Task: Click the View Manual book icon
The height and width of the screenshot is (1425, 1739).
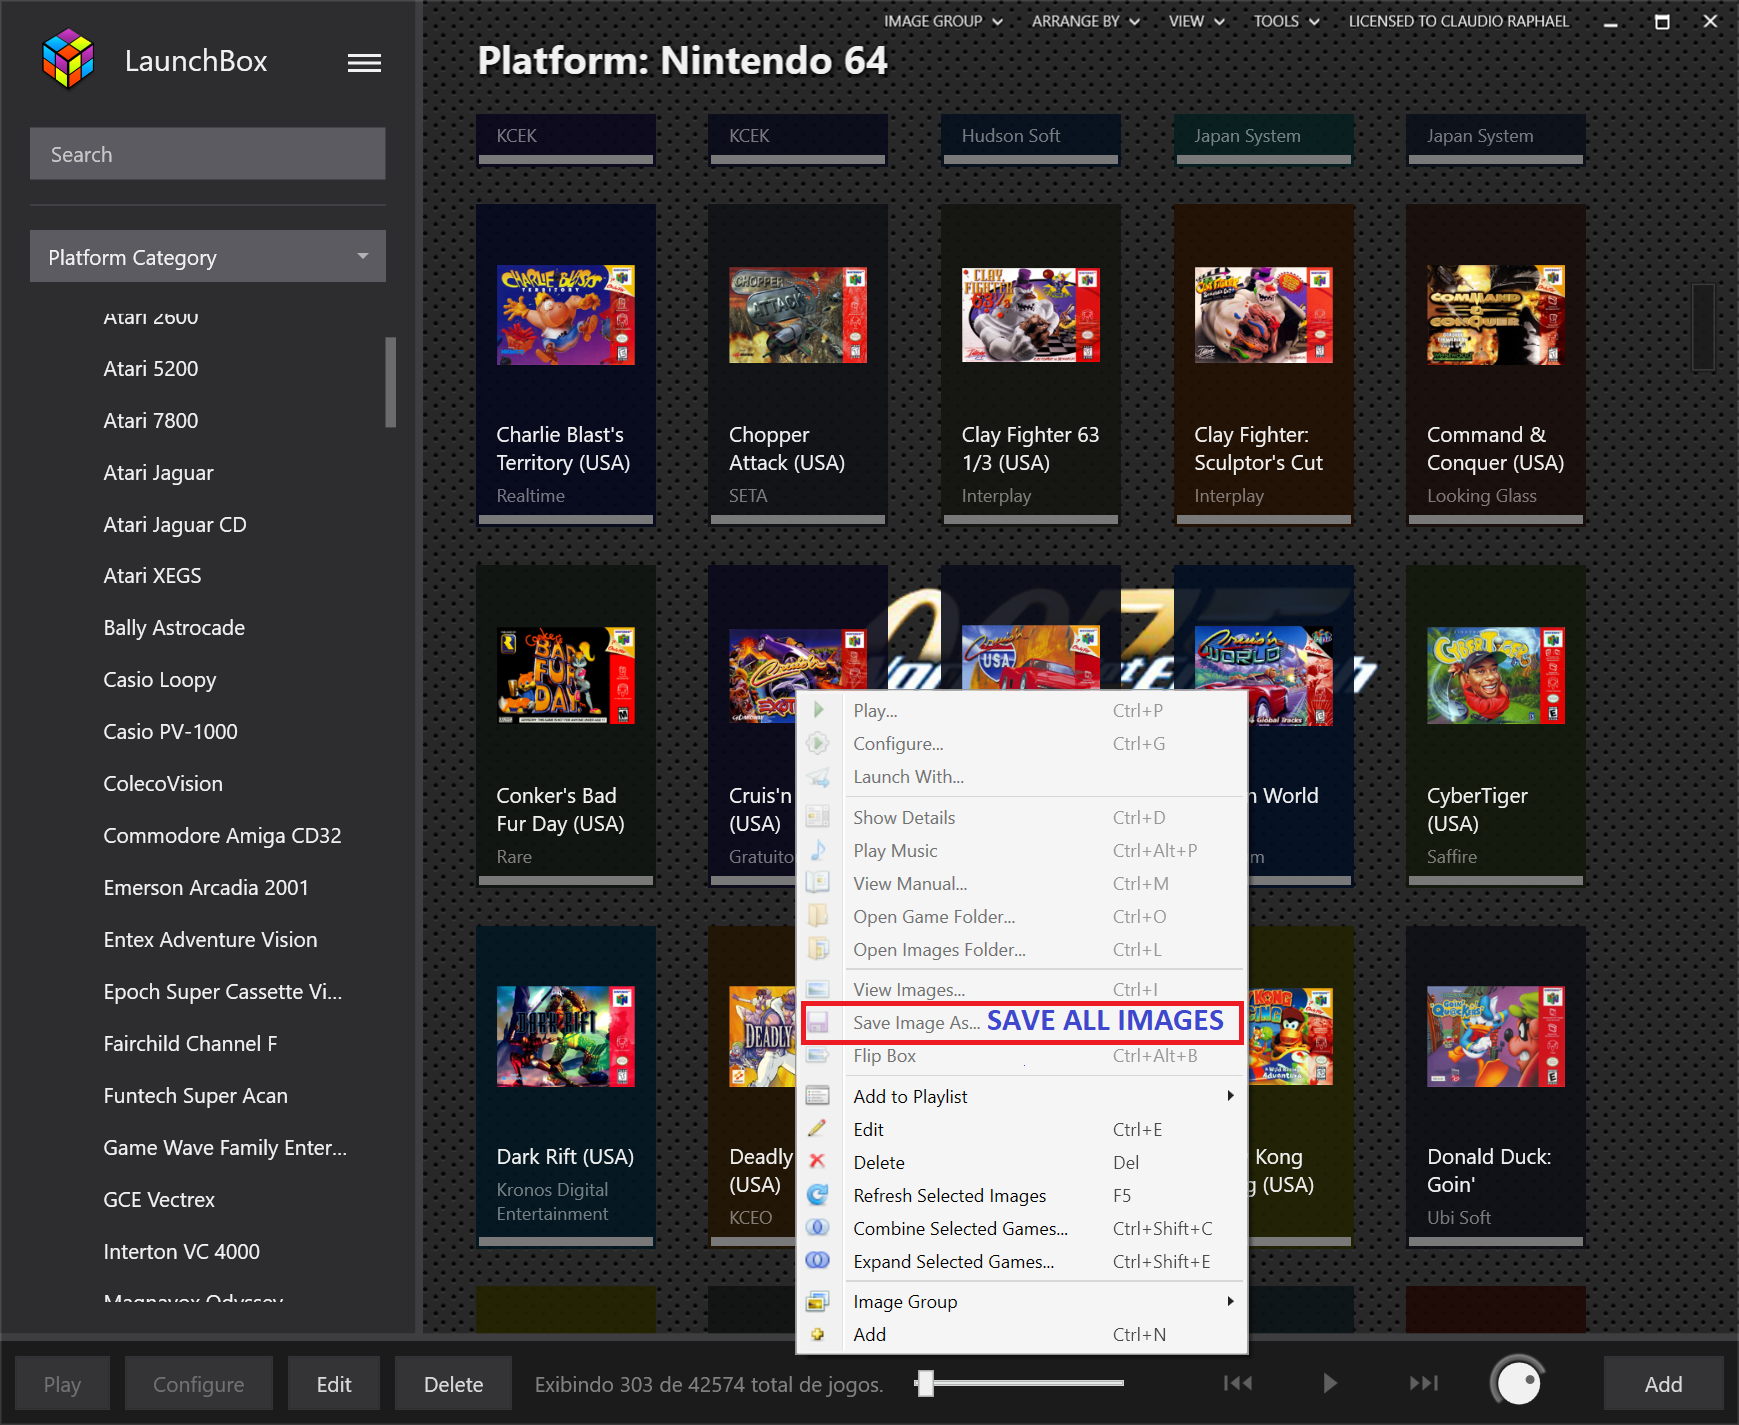Action: tap(818, 883)
